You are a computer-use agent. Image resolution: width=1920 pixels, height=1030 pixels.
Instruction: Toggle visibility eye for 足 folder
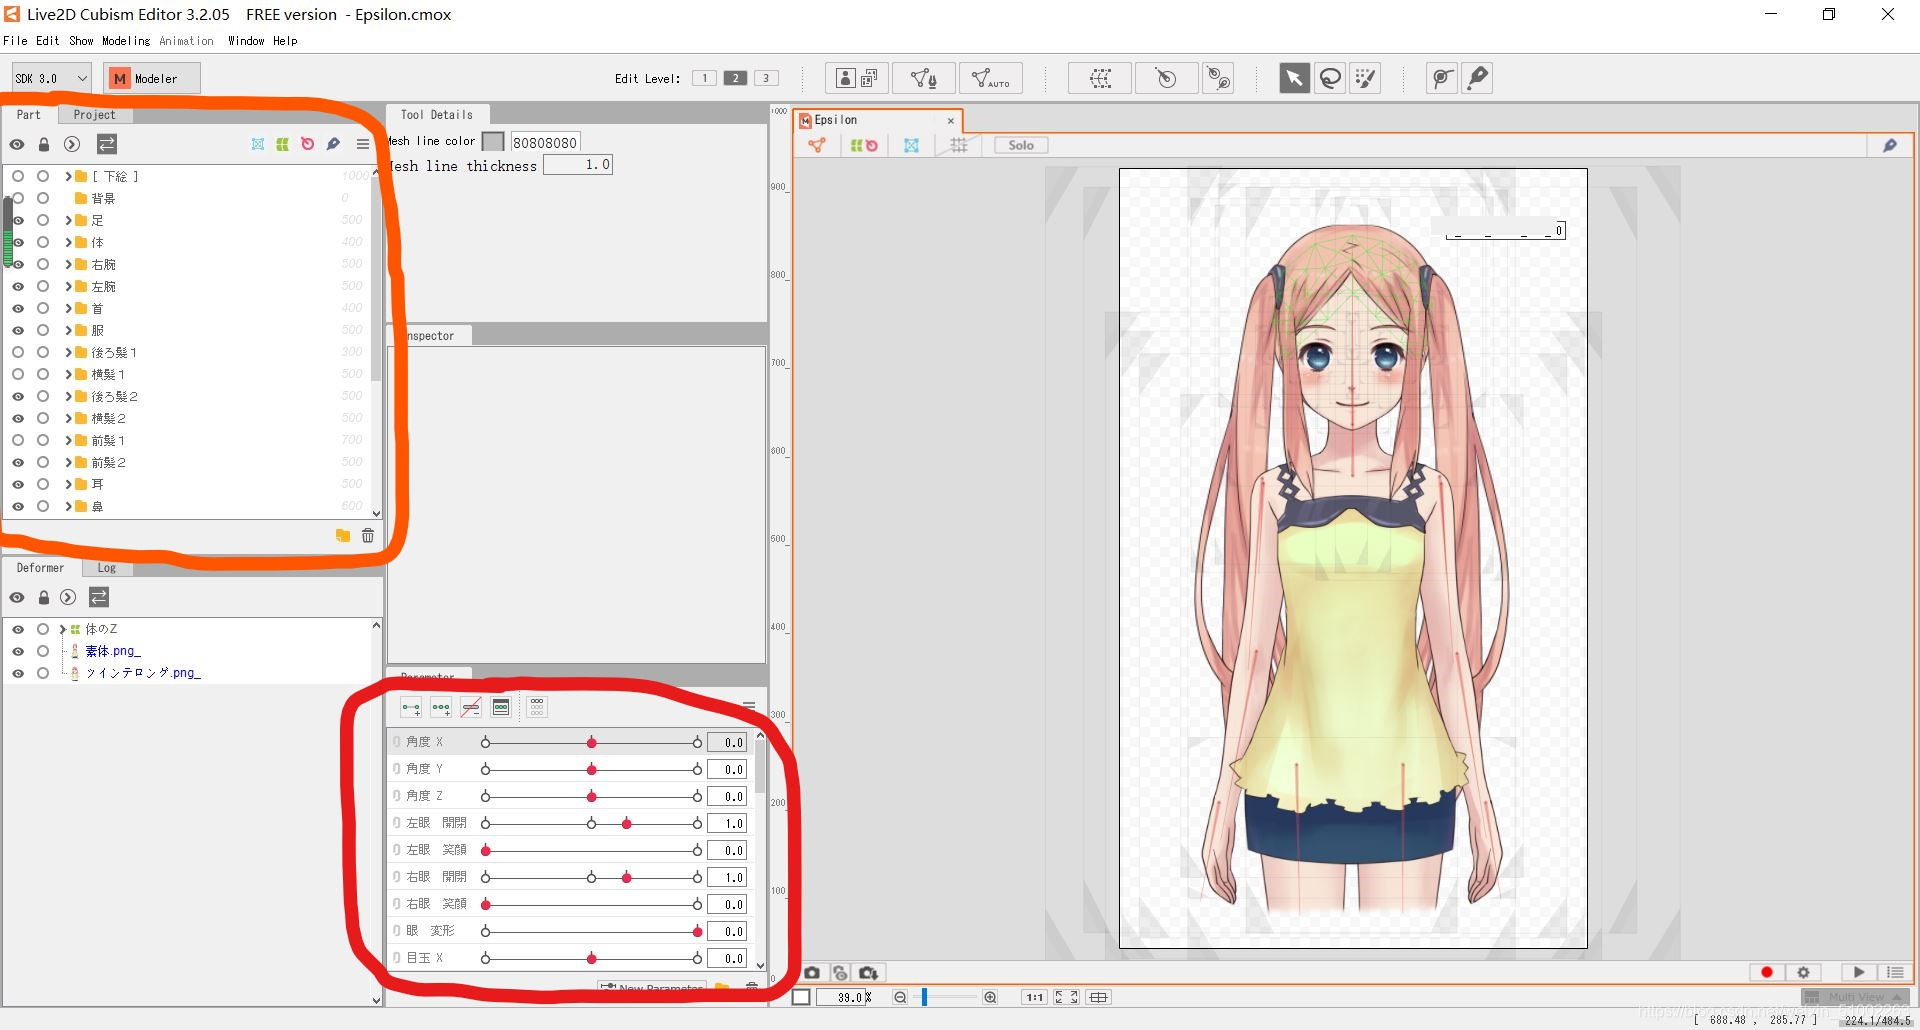tap(18, 220)
